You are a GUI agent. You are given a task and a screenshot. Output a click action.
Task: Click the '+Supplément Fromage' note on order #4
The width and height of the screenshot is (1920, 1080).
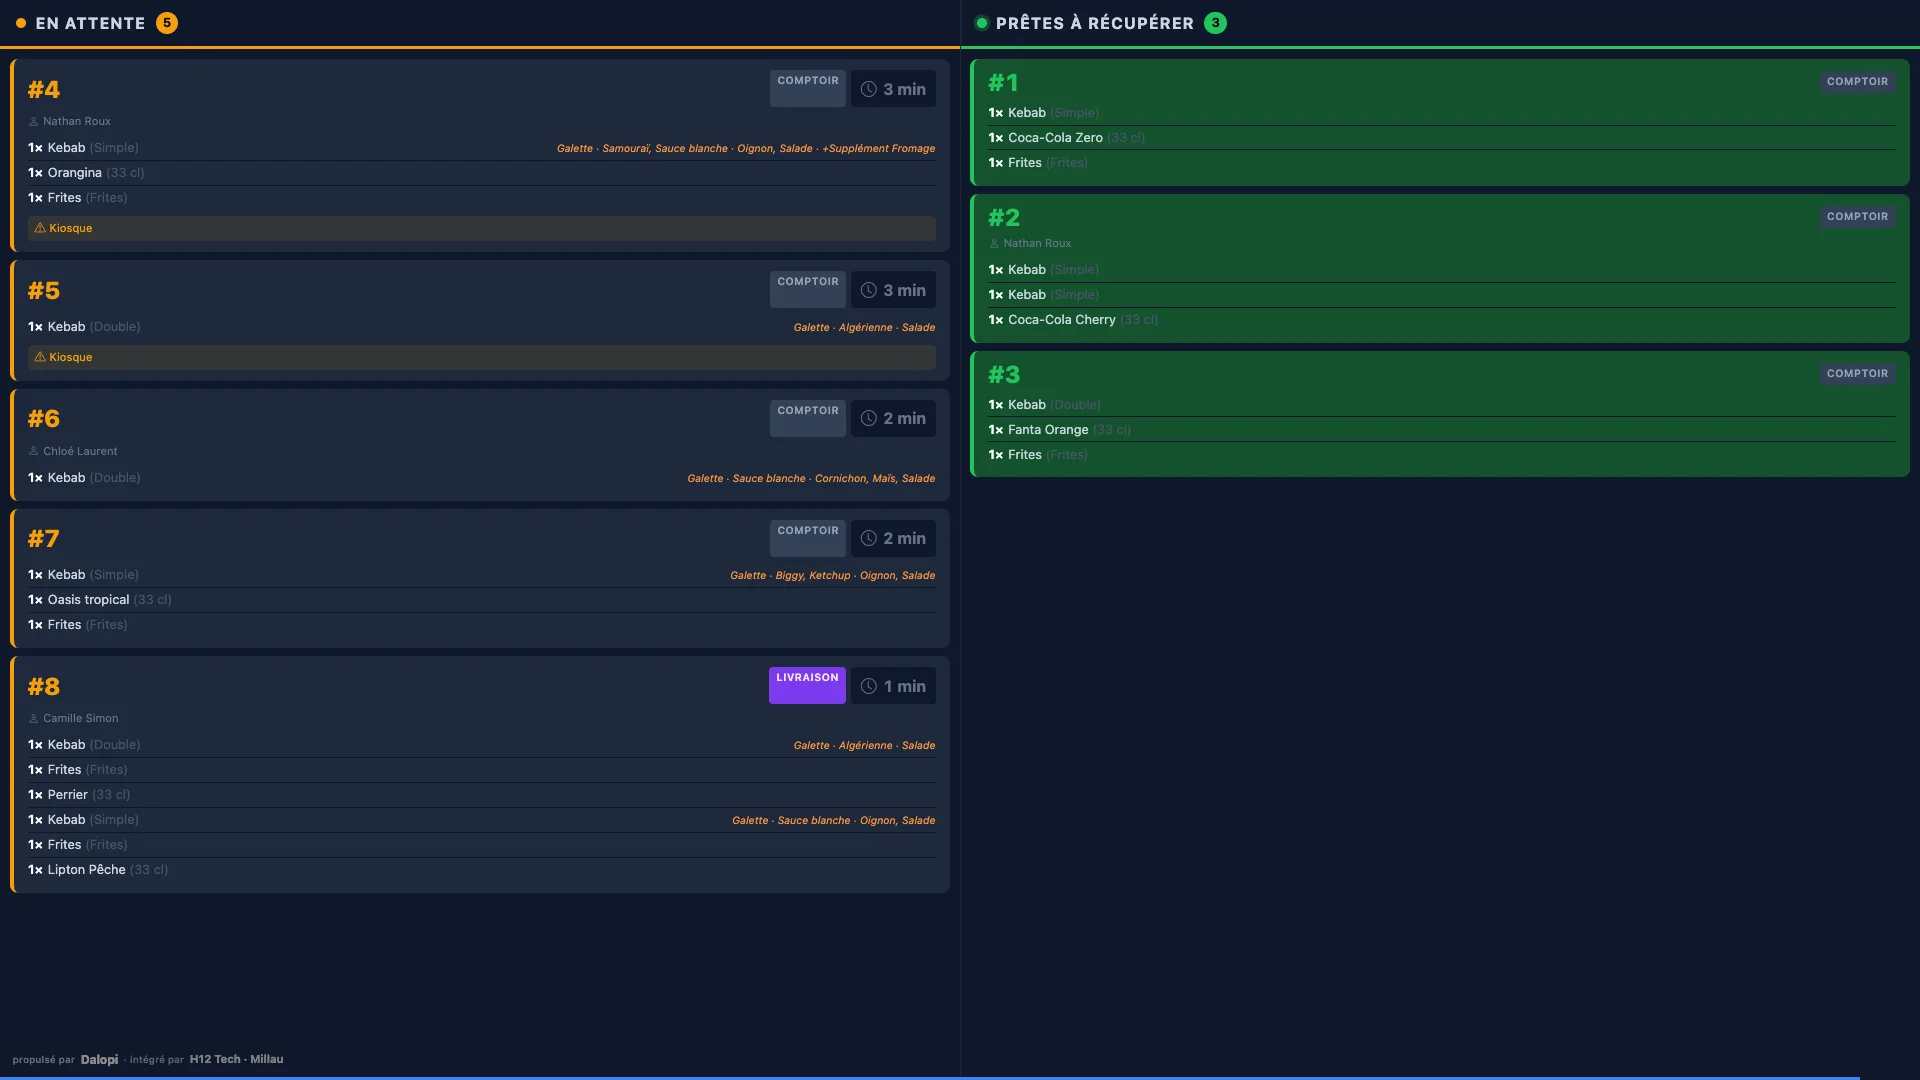[x=879, y=148]
